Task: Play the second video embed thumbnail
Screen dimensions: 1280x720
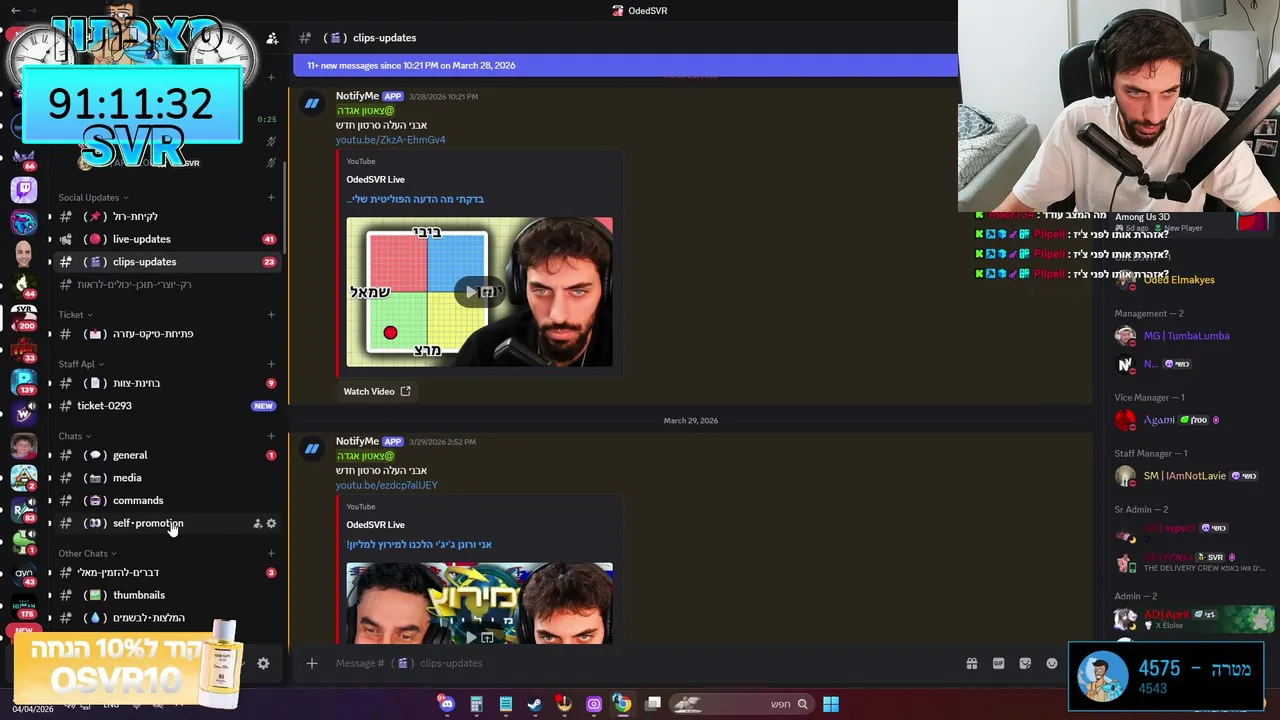Action: 479,603
